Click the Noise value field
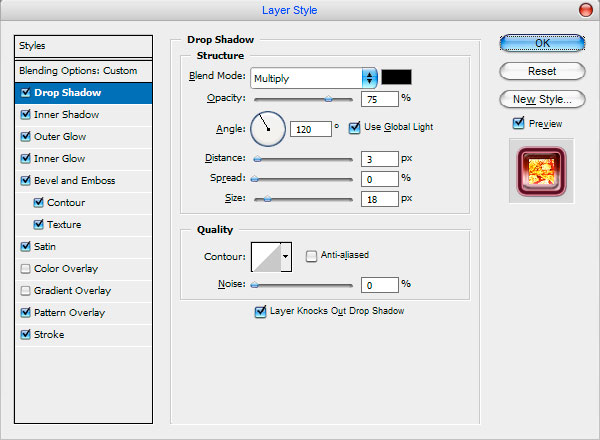The height and width of the screenshot is (440, 600). pos(380,285)
